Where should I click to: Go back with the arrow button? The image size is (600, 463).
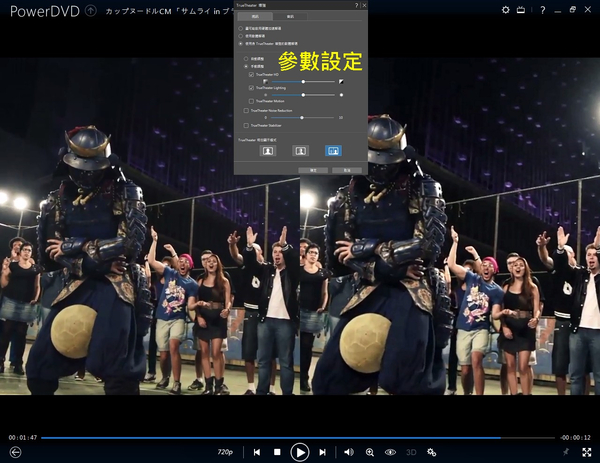pyautogui.click(x=15, y=452)
